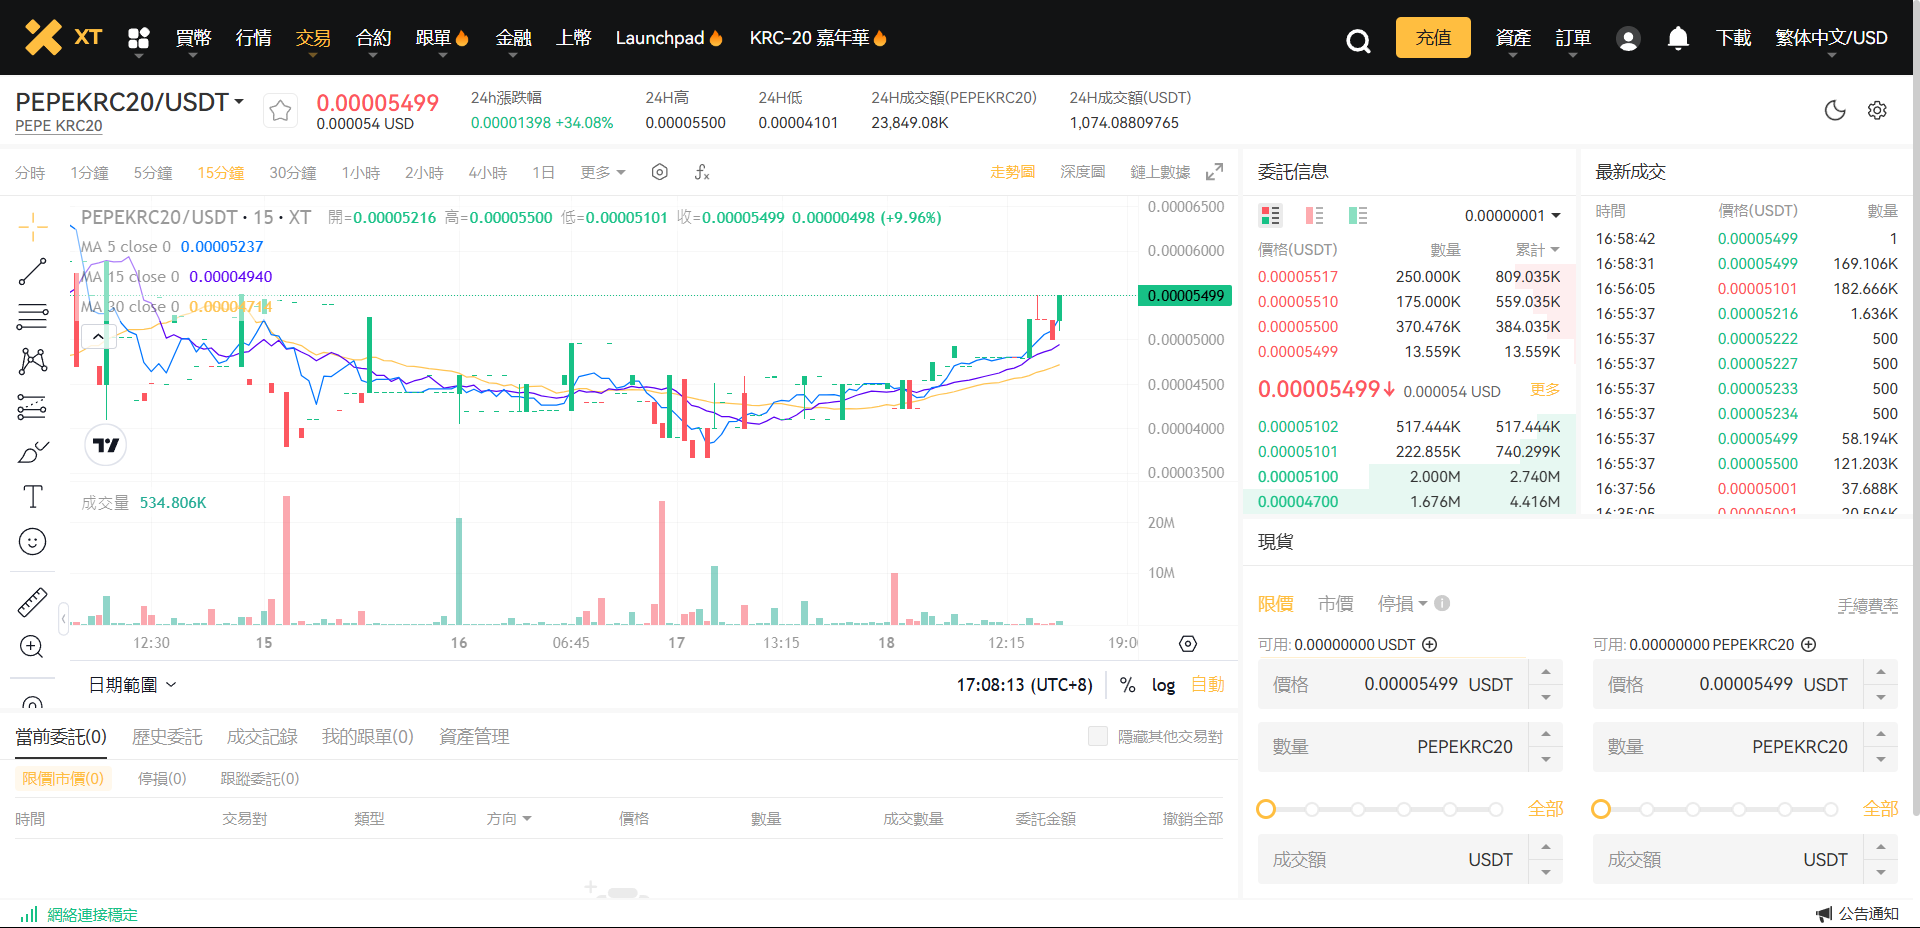
Task: Click the sell order price 0.00005517
Action: pyautogui.click(x=1298, y=277)
